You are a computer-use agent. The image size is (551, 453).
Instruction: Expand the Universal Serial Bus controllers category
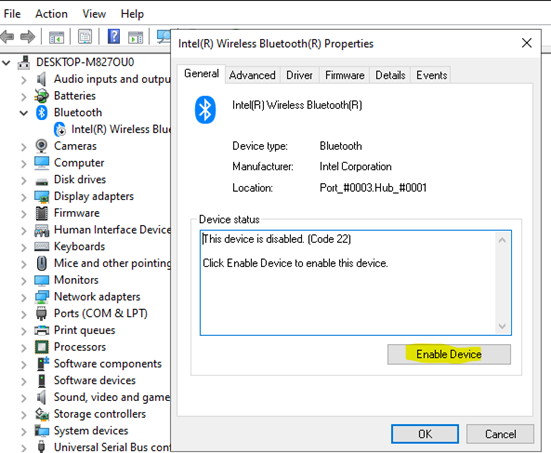(x=24, y=448)
